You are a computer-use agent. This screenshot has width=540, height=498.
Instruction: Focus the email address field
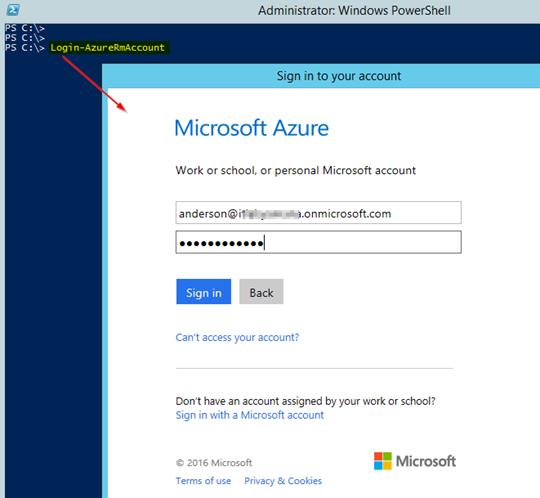click(318, 213)
